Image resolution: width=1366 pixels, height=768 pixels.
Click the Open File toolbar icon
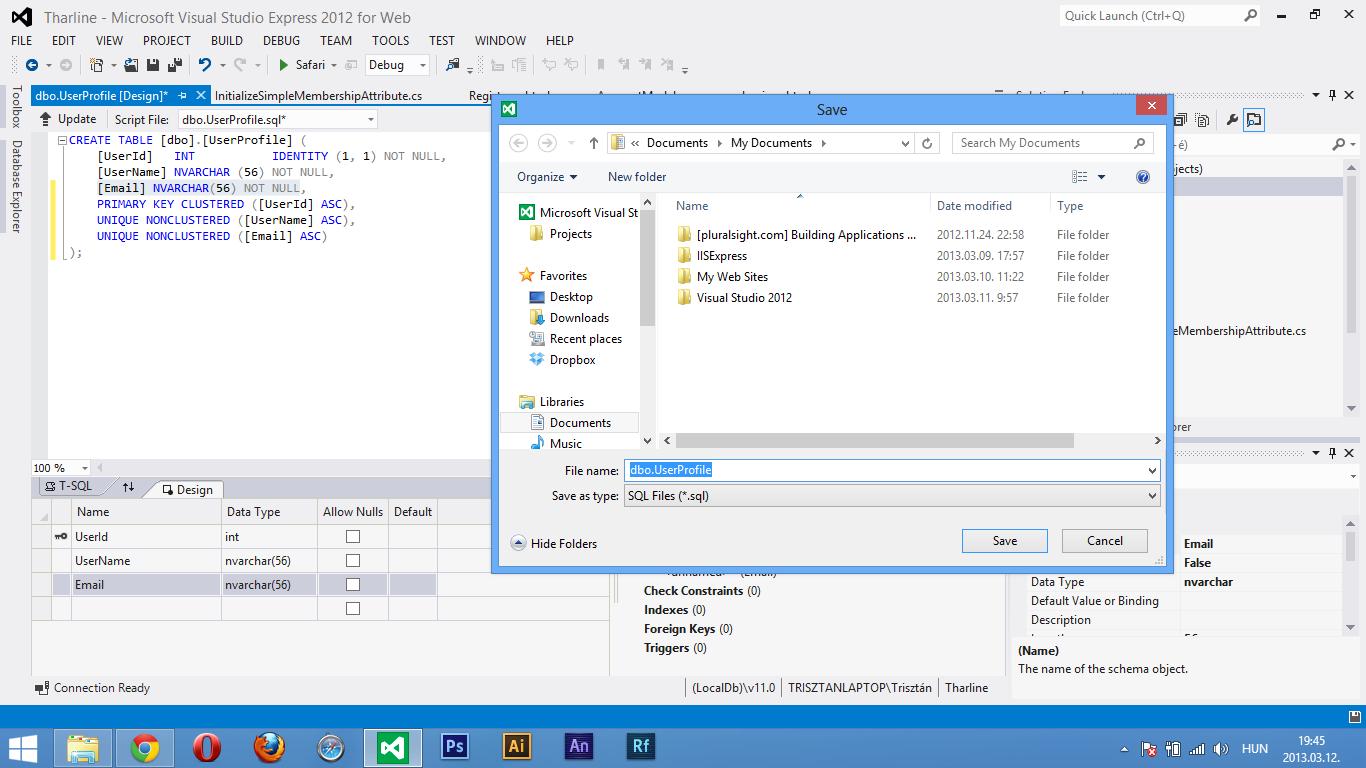pos(133,65)
